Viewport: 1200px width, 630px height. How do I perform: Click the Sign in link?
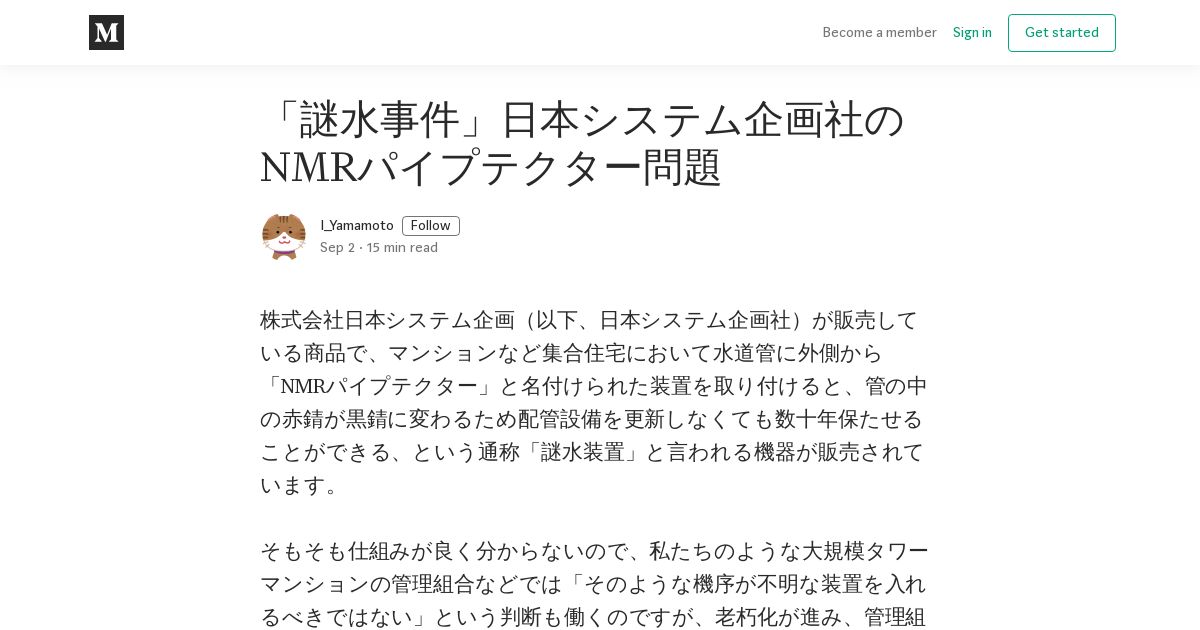[972, 33]
